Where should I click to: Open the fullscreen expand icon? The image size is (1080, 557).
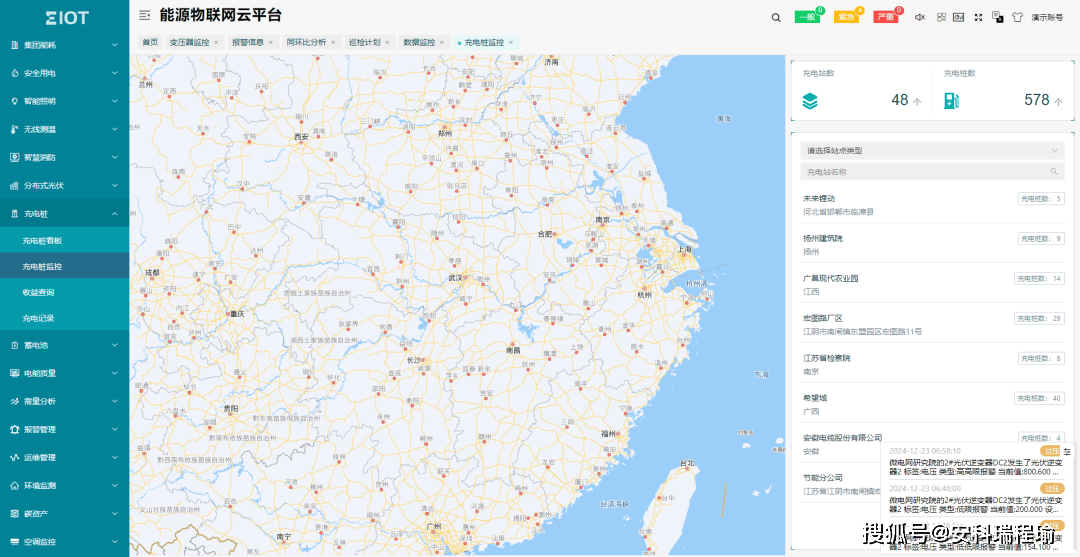point(978,17)
